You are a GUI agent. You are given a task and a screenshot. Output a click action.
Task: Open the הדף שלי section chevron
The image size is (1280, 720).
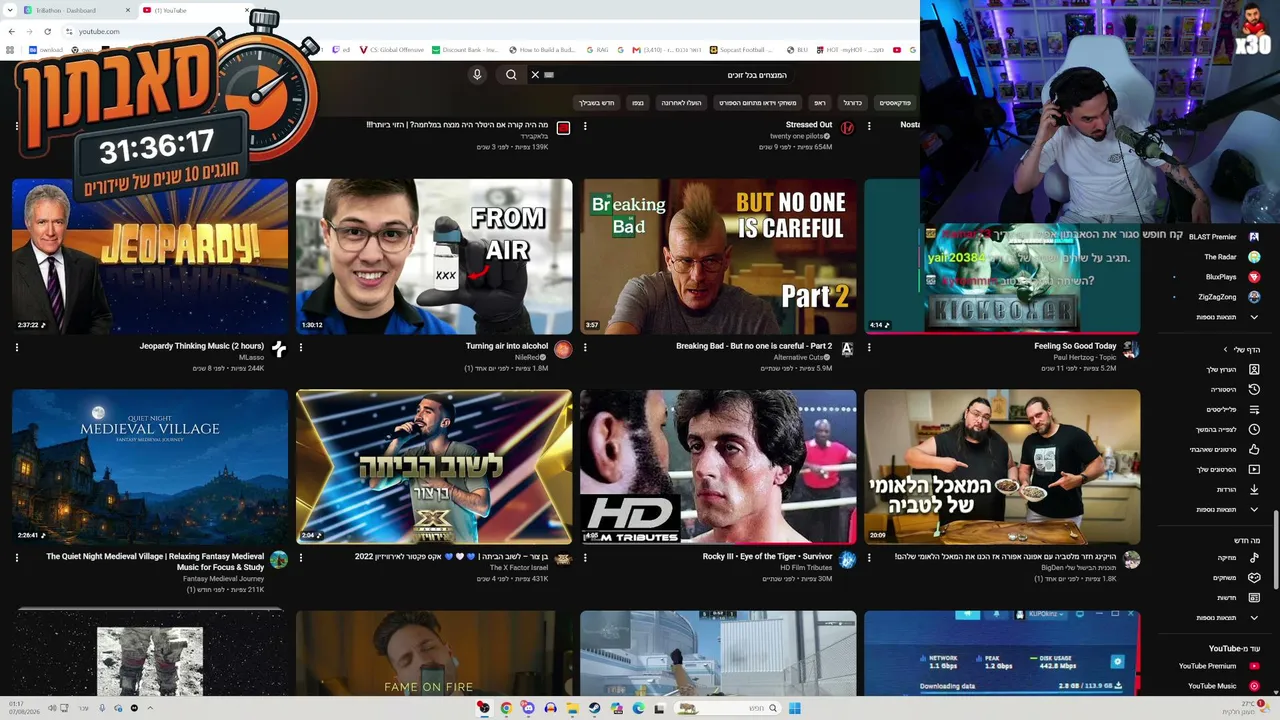1226,349
